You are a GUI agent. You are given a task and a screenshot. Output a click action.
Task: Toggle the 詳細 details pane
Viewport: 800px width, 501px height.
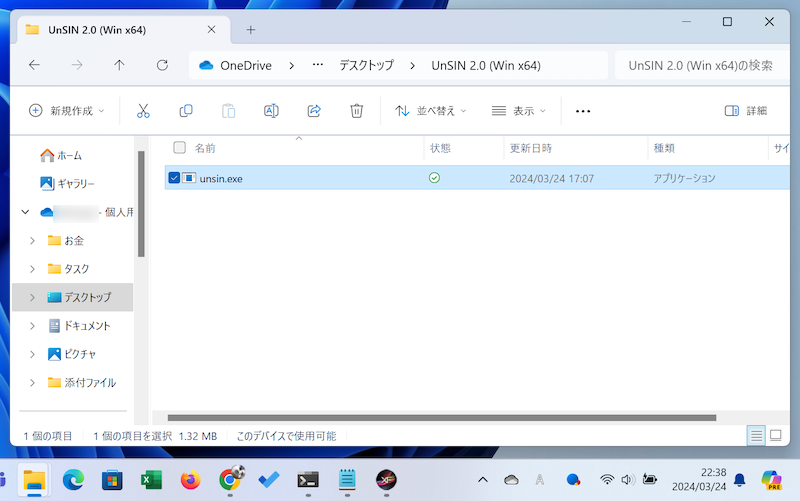point(745,110)
